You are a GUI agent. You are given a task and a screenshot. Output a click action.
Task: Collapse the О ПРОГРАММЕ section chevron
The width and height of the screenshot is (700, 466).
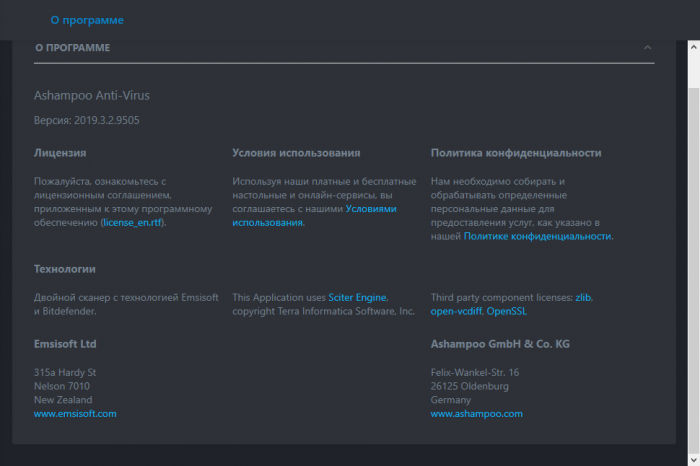(648, 47)
